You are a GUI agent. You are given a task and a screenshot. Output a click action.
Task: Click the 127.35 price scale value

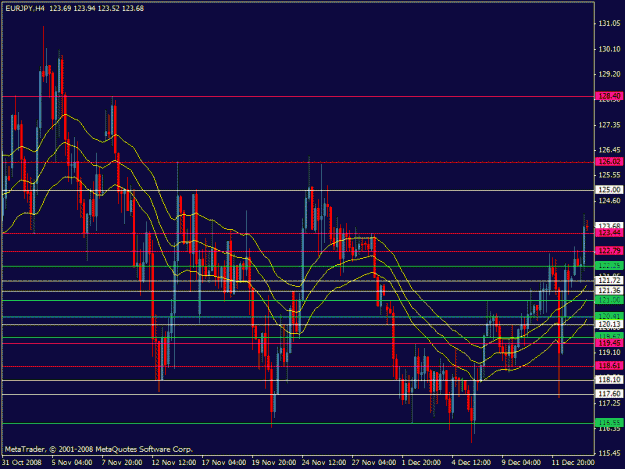pyautogui.click(x=609, y=125)
